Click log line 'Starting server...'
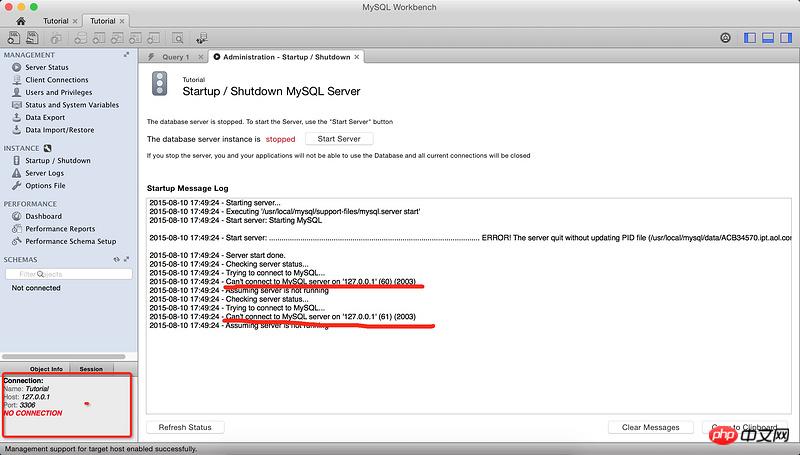Image resolution: width=800 pixels, height=455 pixels. pyautogui.click(x=215, y=203)
